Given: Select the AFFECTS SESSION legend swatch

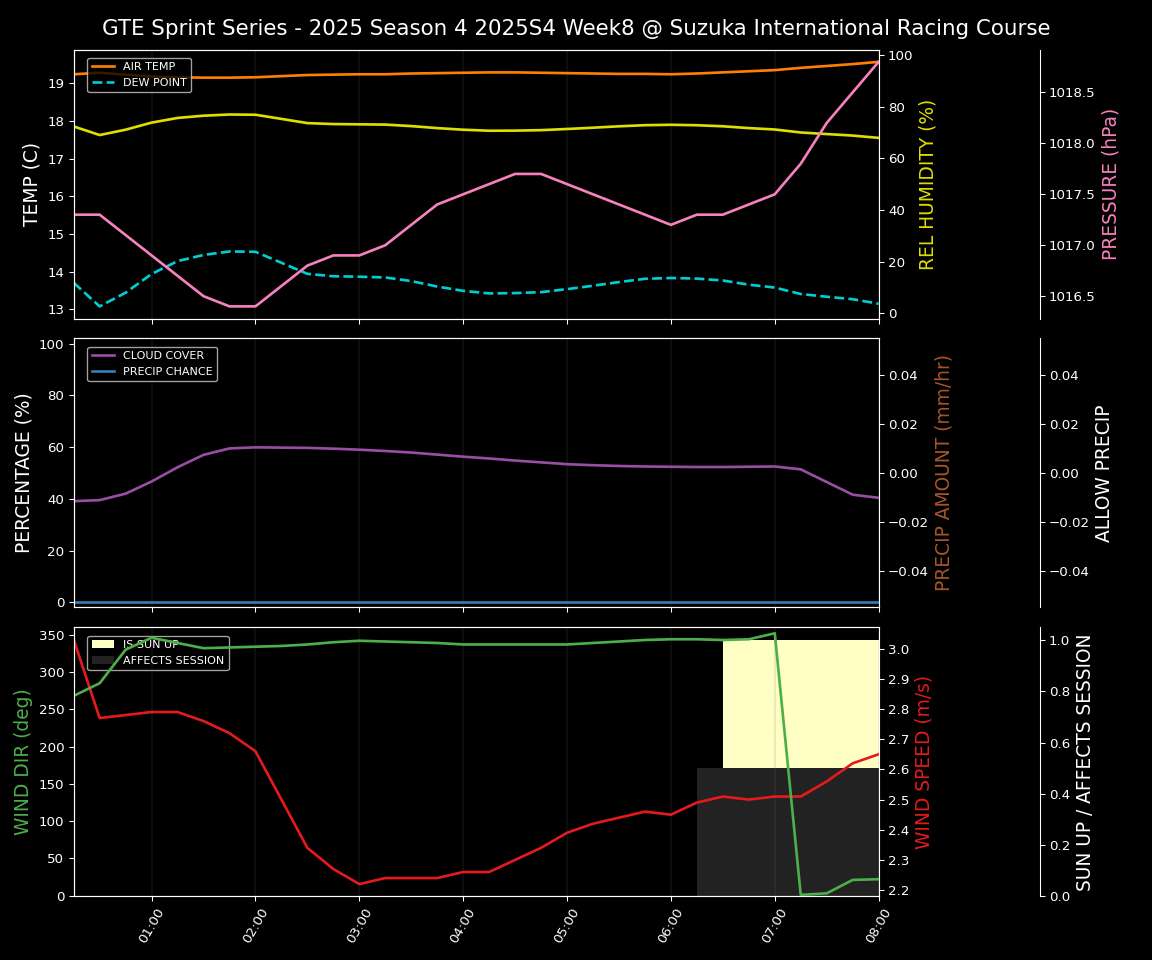Looking at the screenshot, I should (104, 661).
